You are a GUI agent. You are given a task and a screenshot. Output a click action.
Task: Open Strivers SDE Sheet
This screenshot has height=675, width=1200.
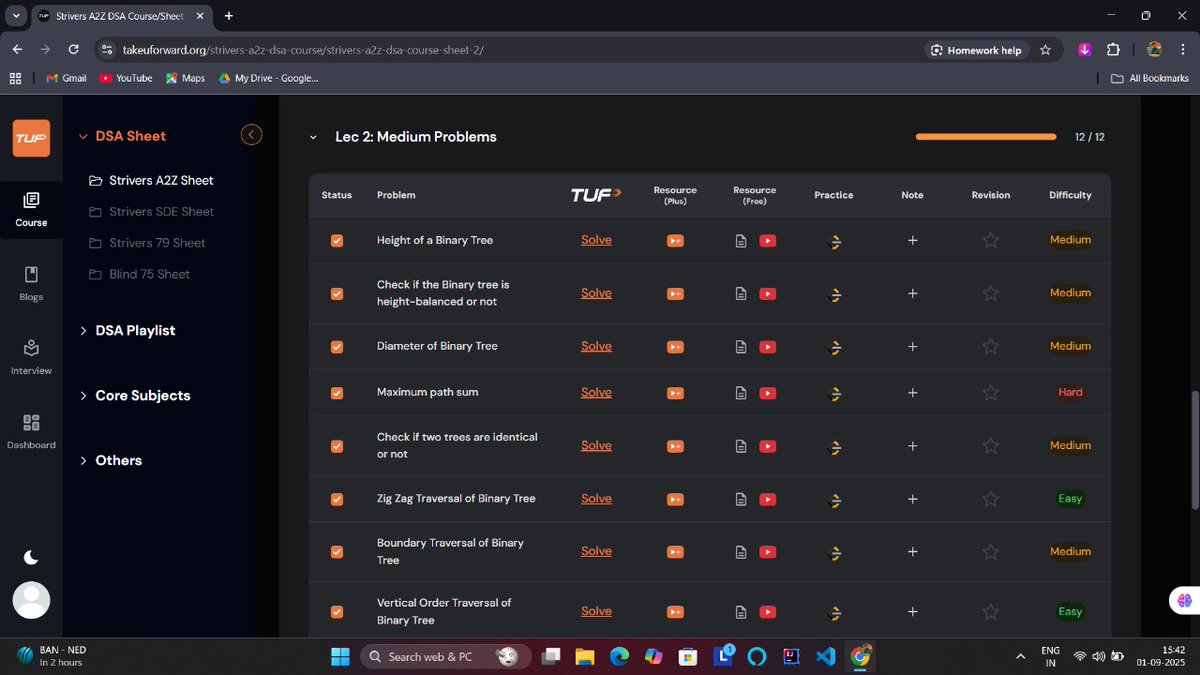151,211
